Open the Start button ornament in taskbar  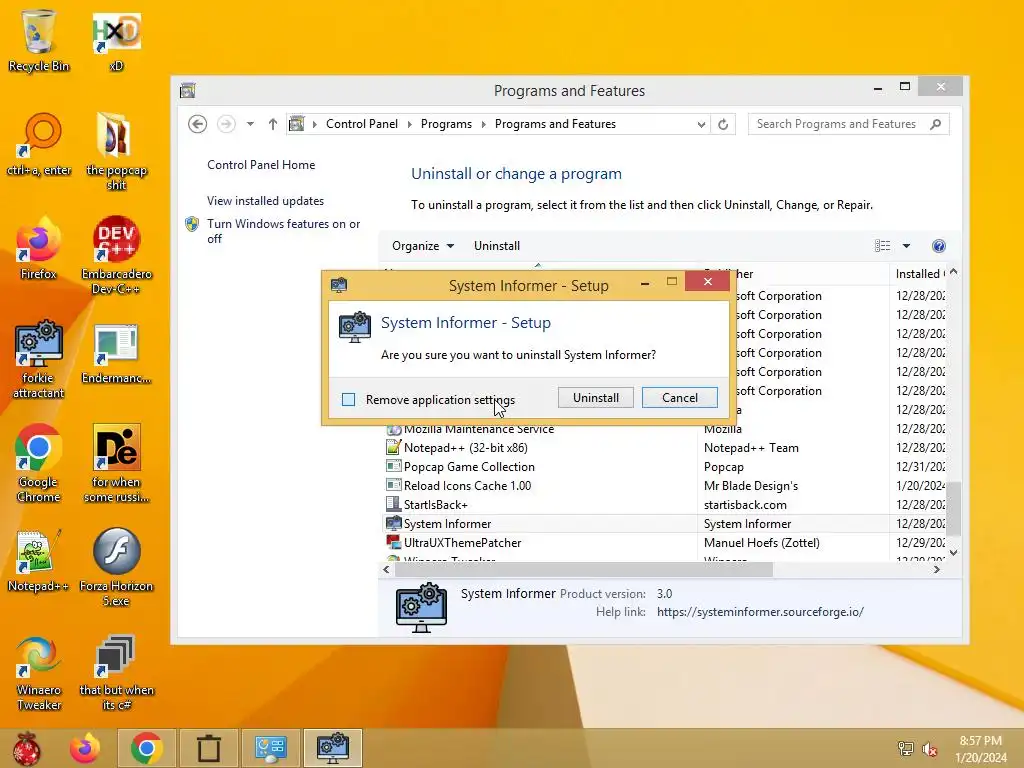26,748
